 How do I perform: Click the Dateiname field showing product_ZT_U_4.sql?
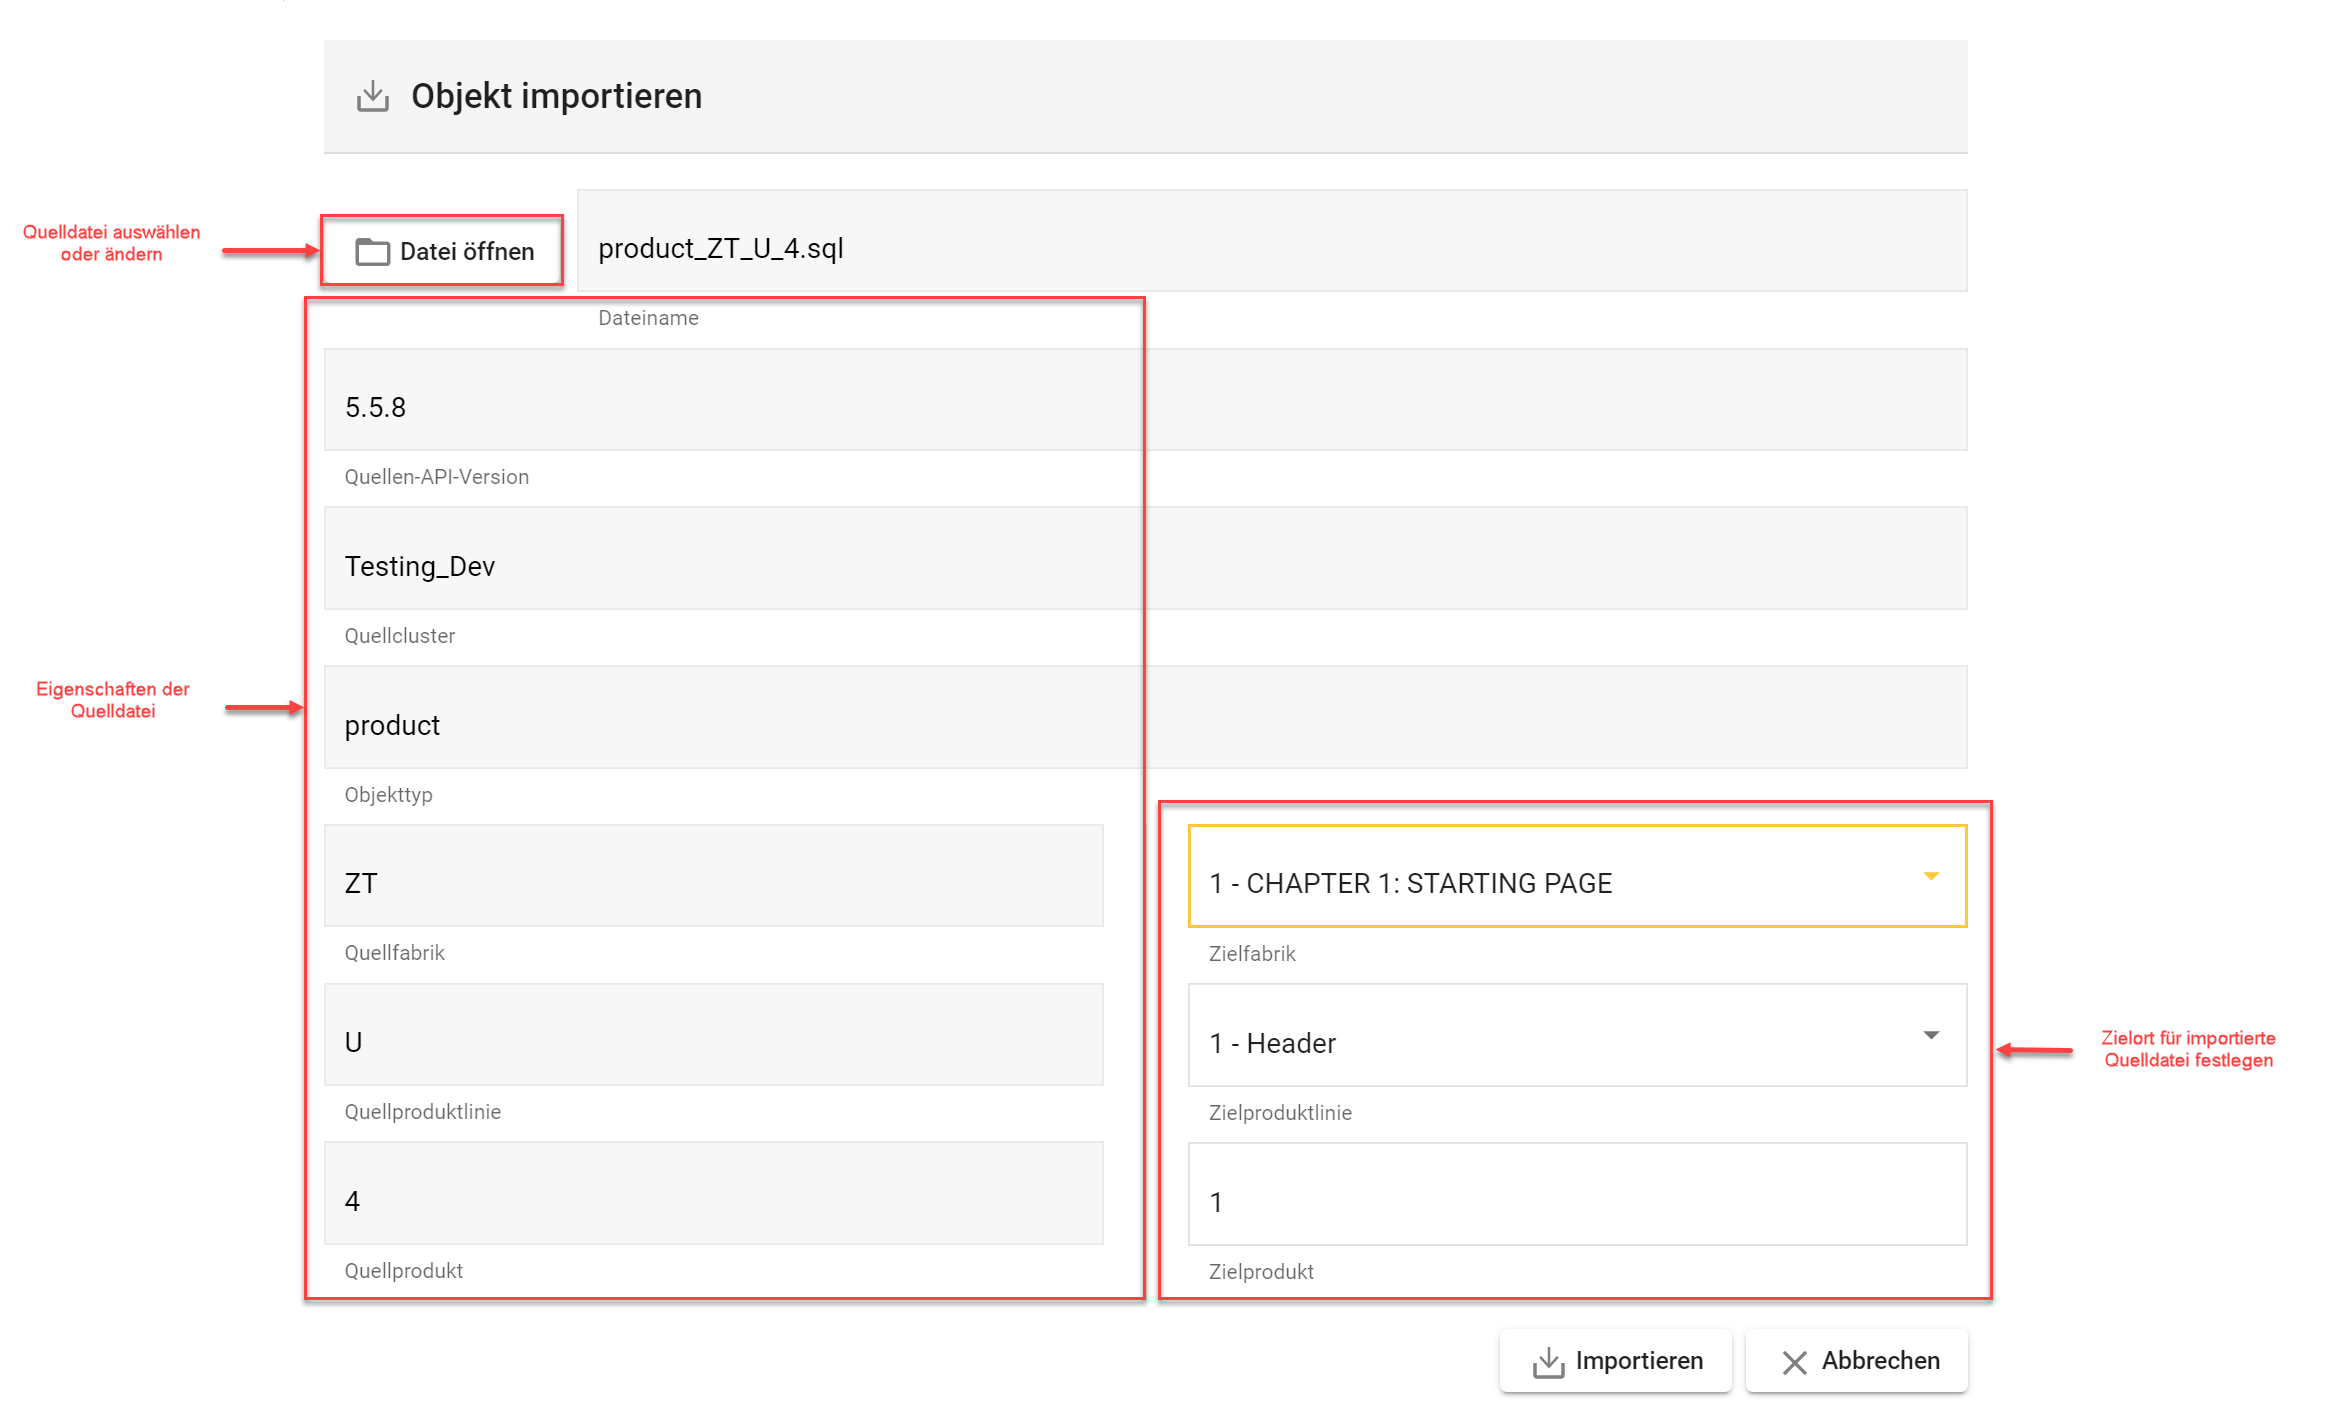1270,242
